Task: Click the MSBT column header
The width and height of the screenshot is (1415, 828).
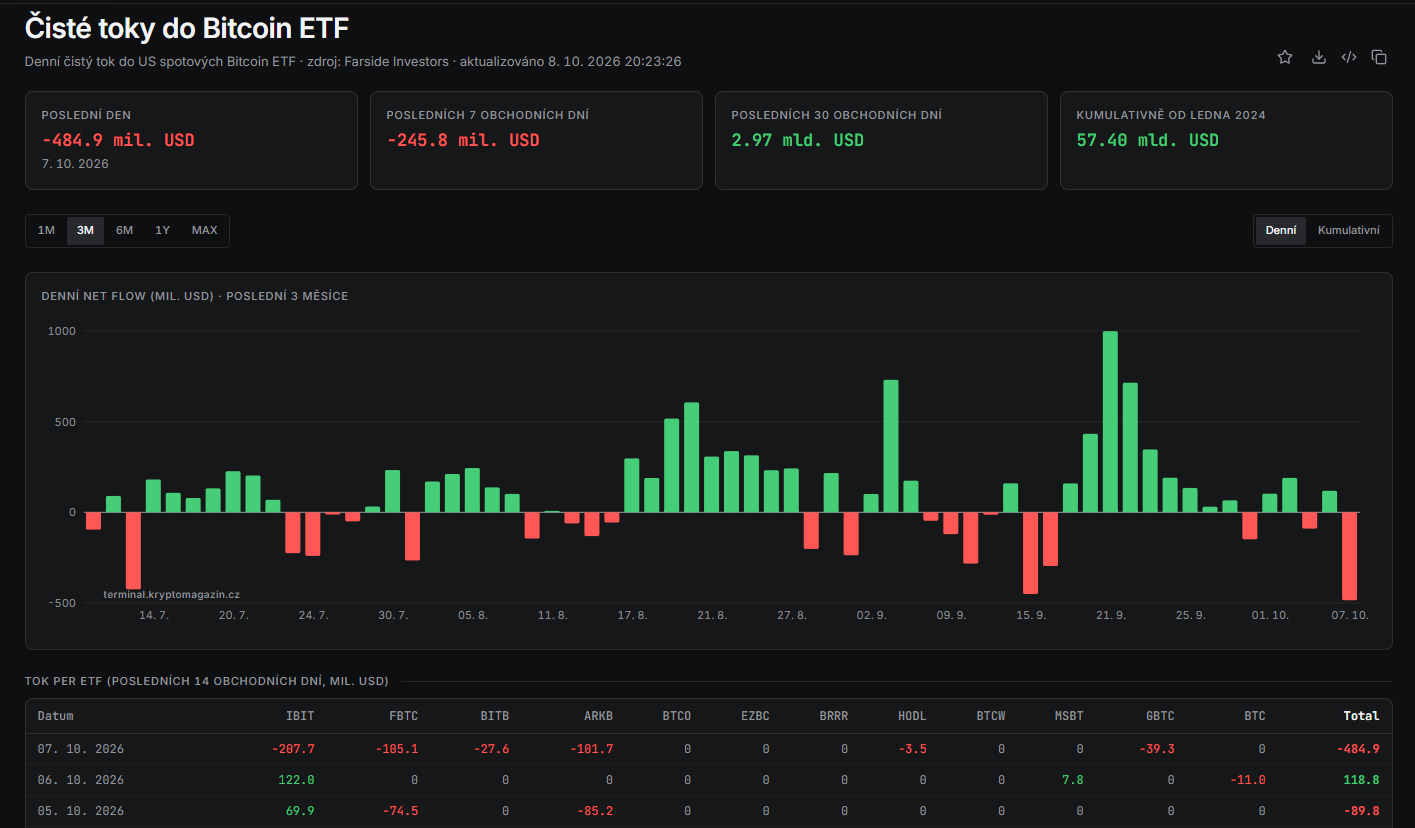Action: click(x=1068, y=716)
